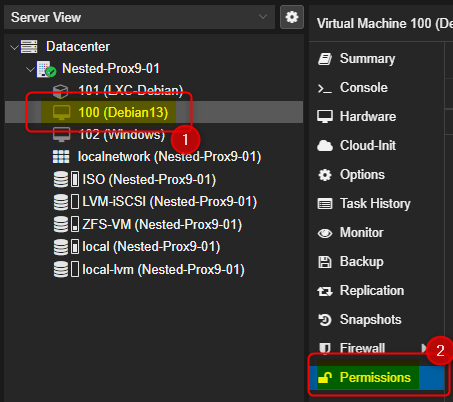Open the Server View dropdown

point(139,17)
